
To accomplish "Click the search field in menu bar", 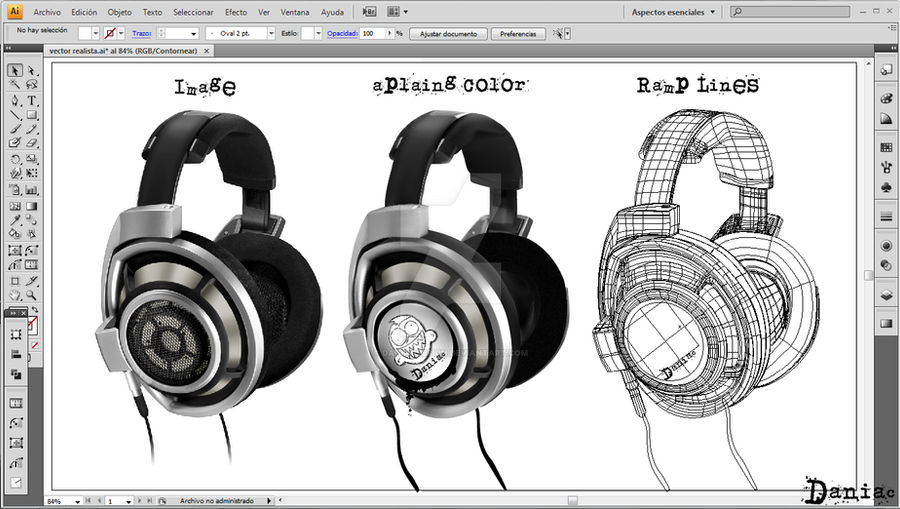I will [790, 11].
